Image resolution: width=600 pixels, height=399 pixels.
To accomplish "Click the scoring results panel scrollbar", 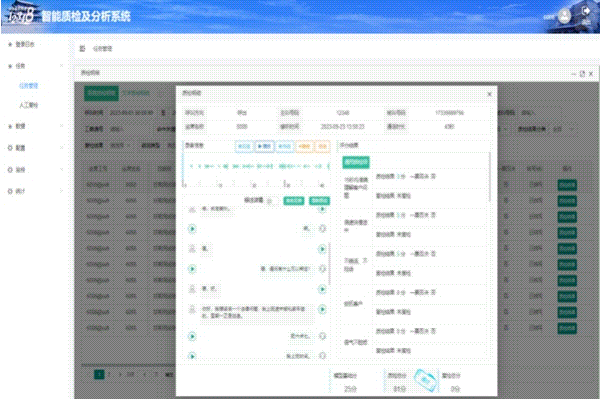I will tap(490, 177).
